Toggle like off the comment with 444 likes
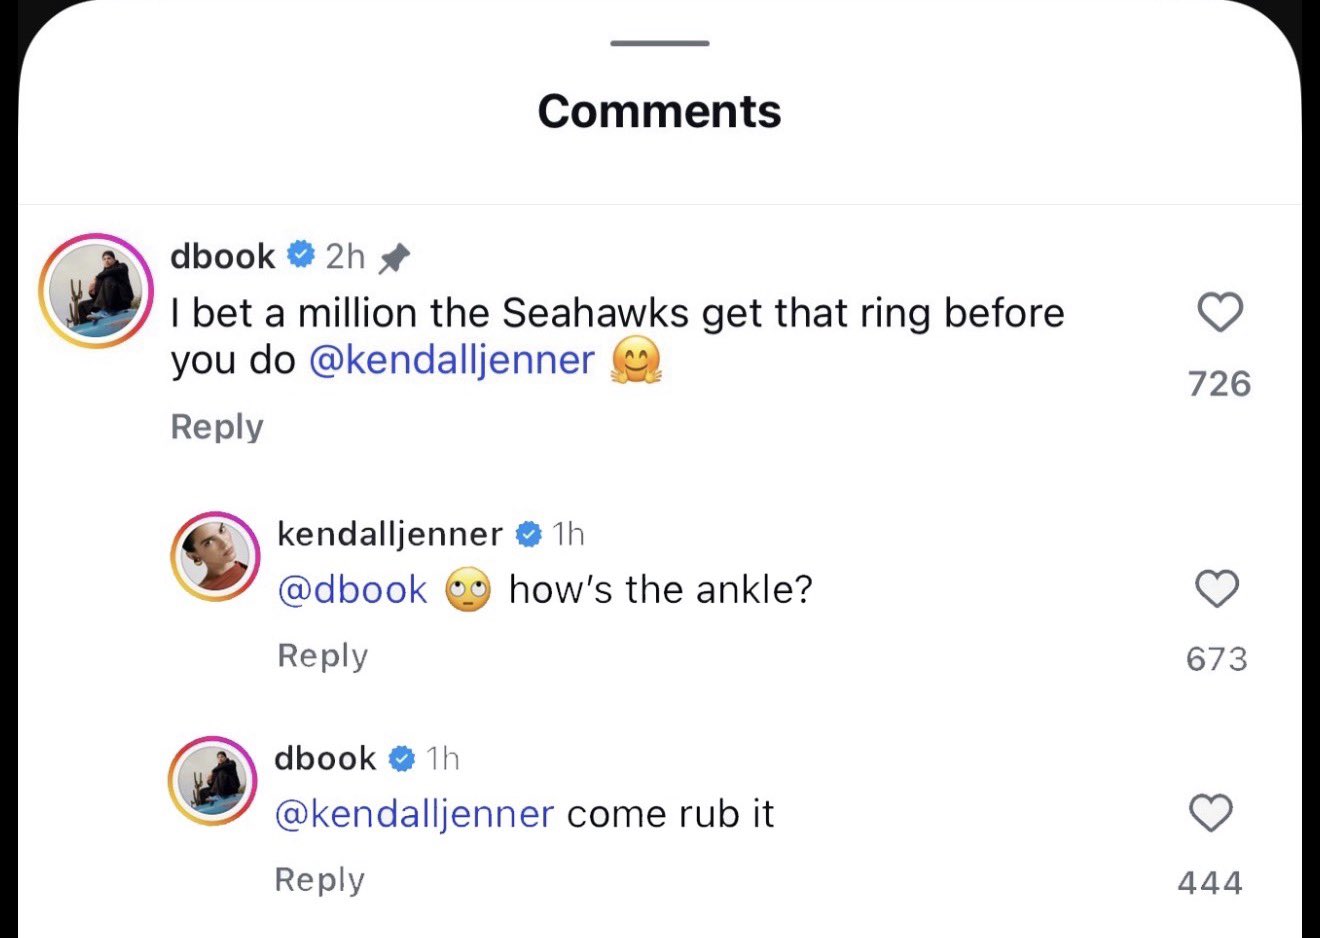The height and width of the screenshot is (938, 1320). coord(1211,814)
